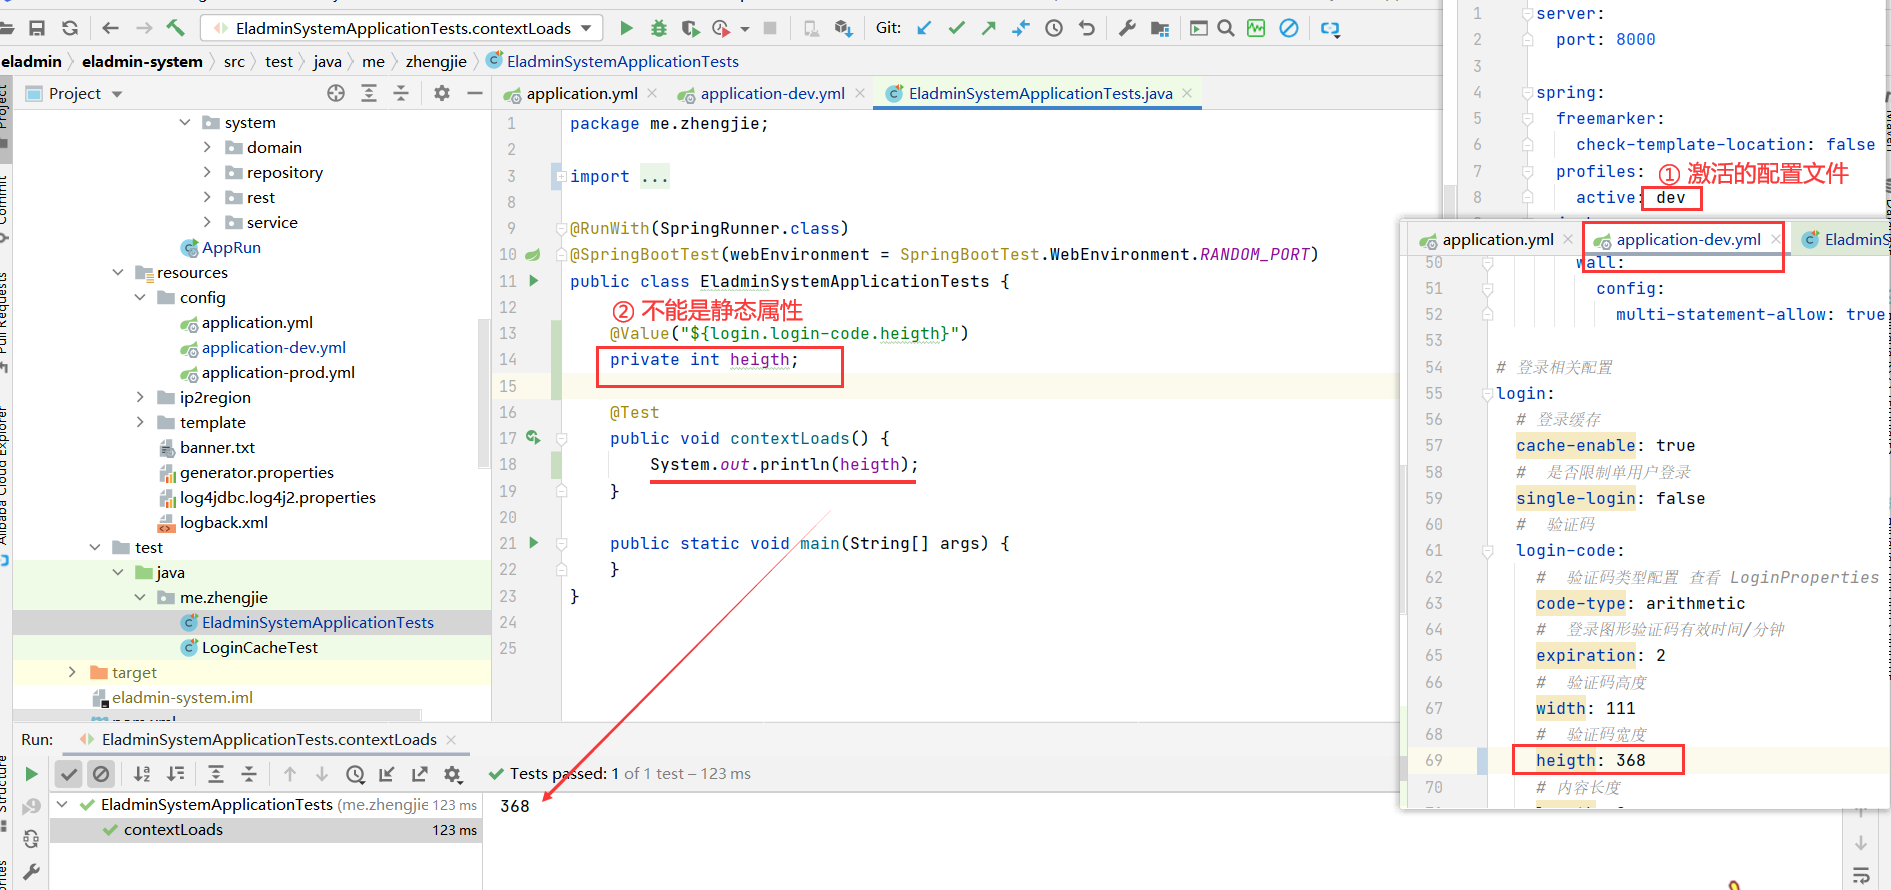Click the Git Push arrow icon

[x=989, y=28]
